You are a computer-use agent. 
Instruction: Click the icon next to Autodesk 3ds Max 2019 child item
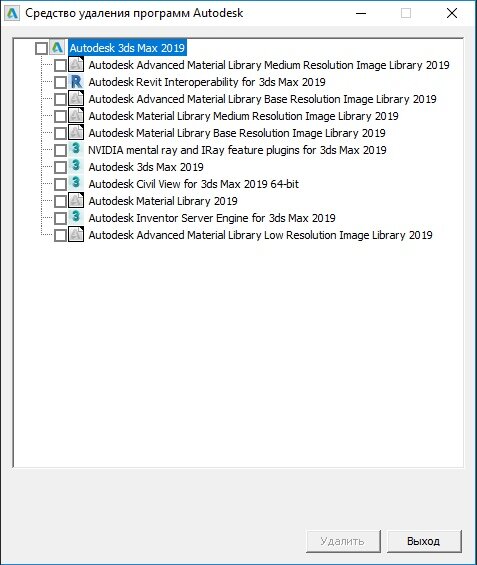(76, 166)
